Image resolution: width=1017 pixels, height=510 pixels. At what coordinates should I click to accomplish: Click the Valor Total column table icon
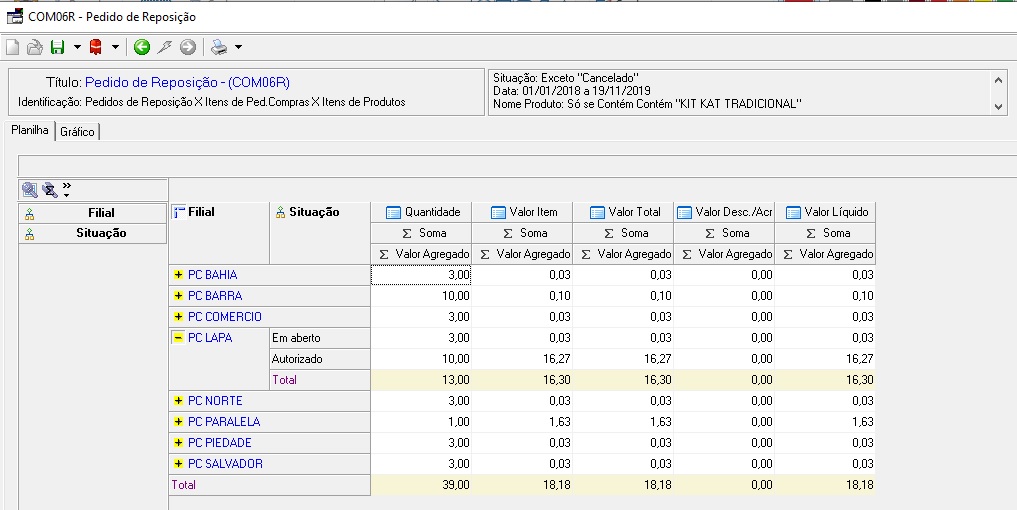pyautogui.click(x=597, y=212)
